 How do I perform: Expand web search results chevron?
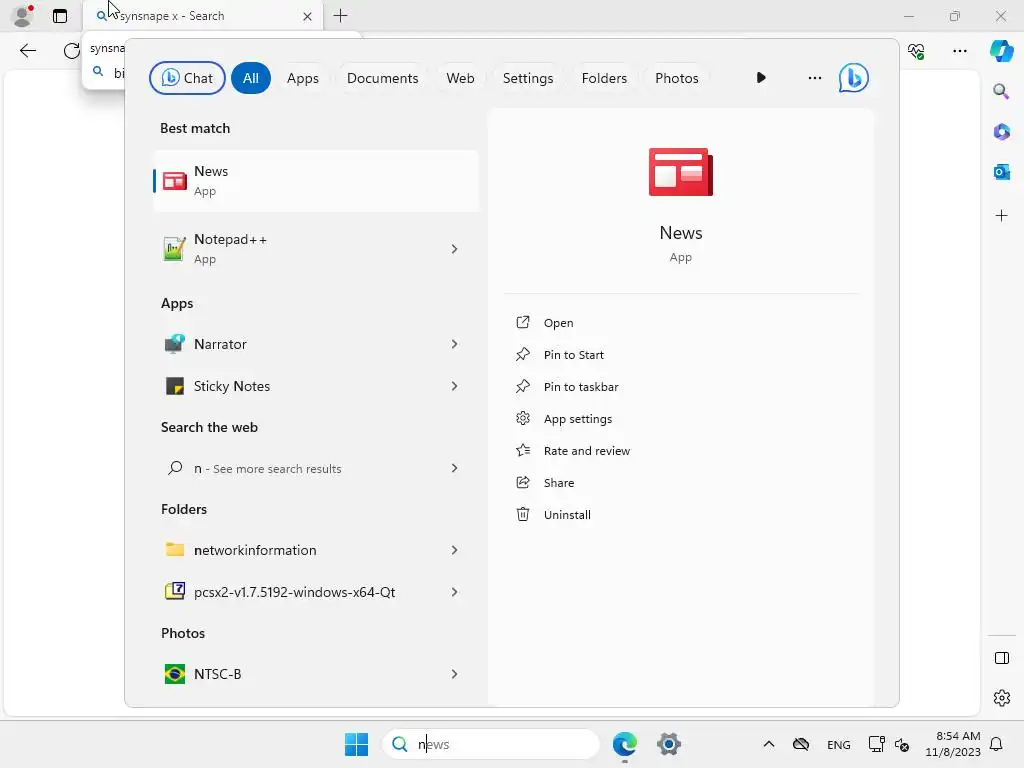pos(455,468)
